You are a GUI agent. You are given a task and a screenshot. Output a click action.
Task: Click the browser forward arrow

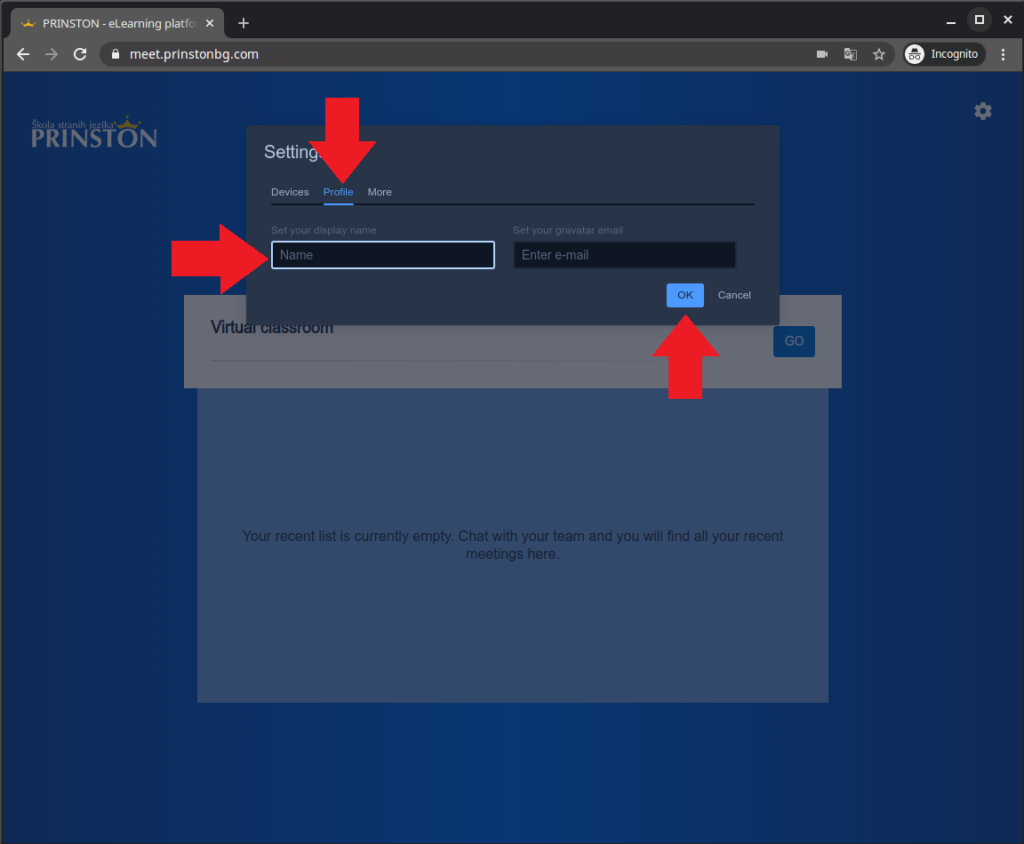coord(52,54)
